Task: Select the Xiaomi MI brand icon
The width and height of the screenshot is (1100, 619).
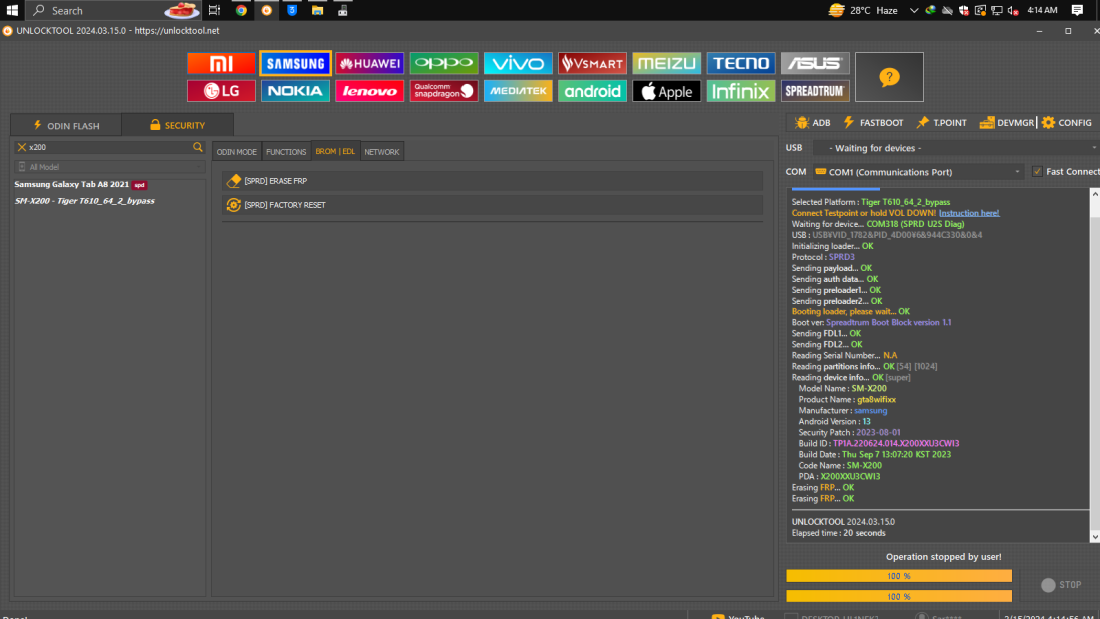Action: (221, 63)
